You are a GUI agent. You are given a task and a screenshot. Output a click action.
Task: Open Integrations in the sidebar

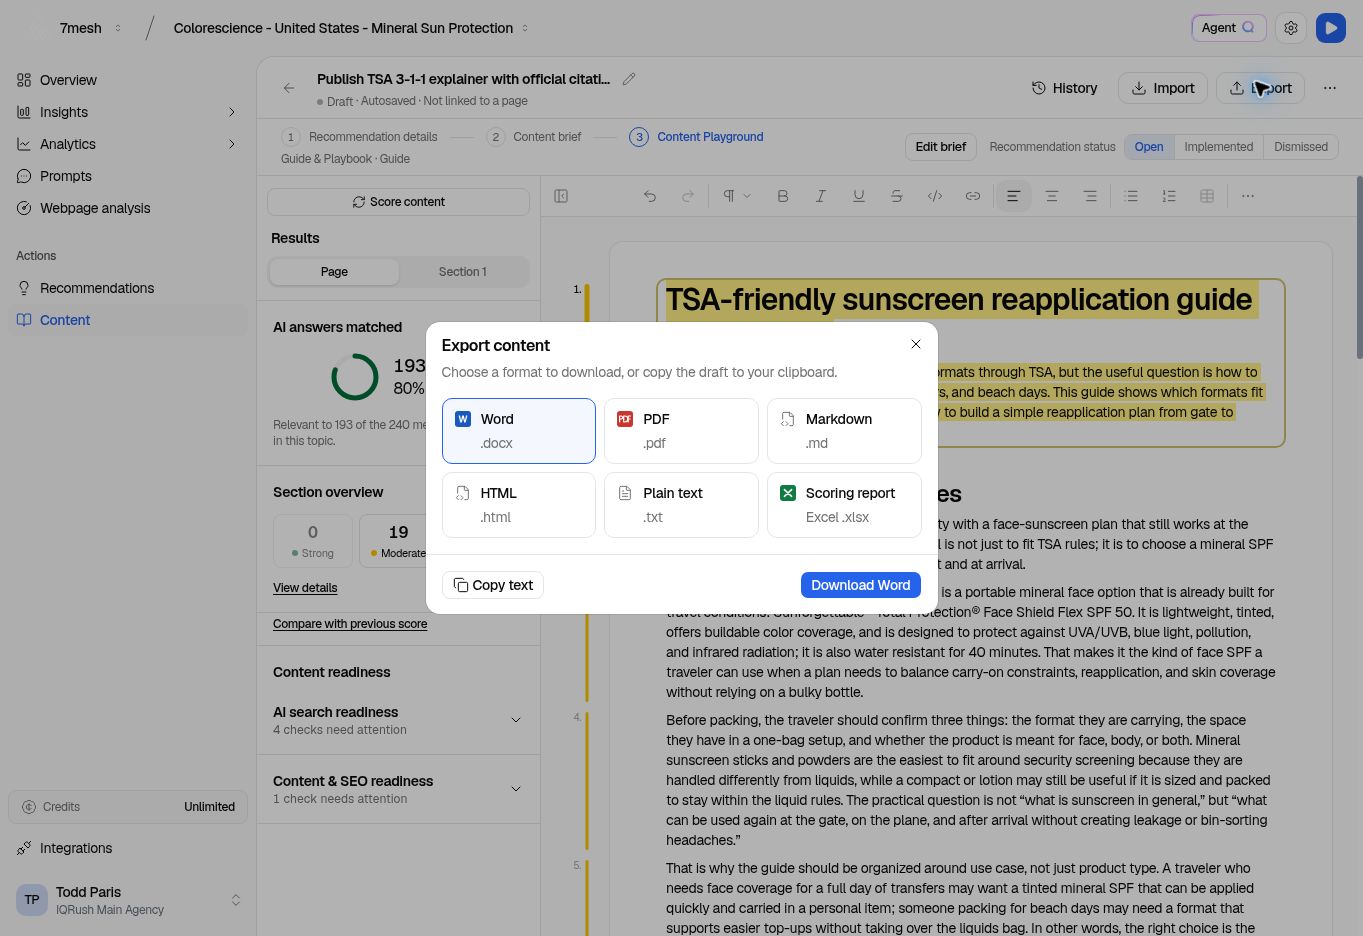pos(127,848)
